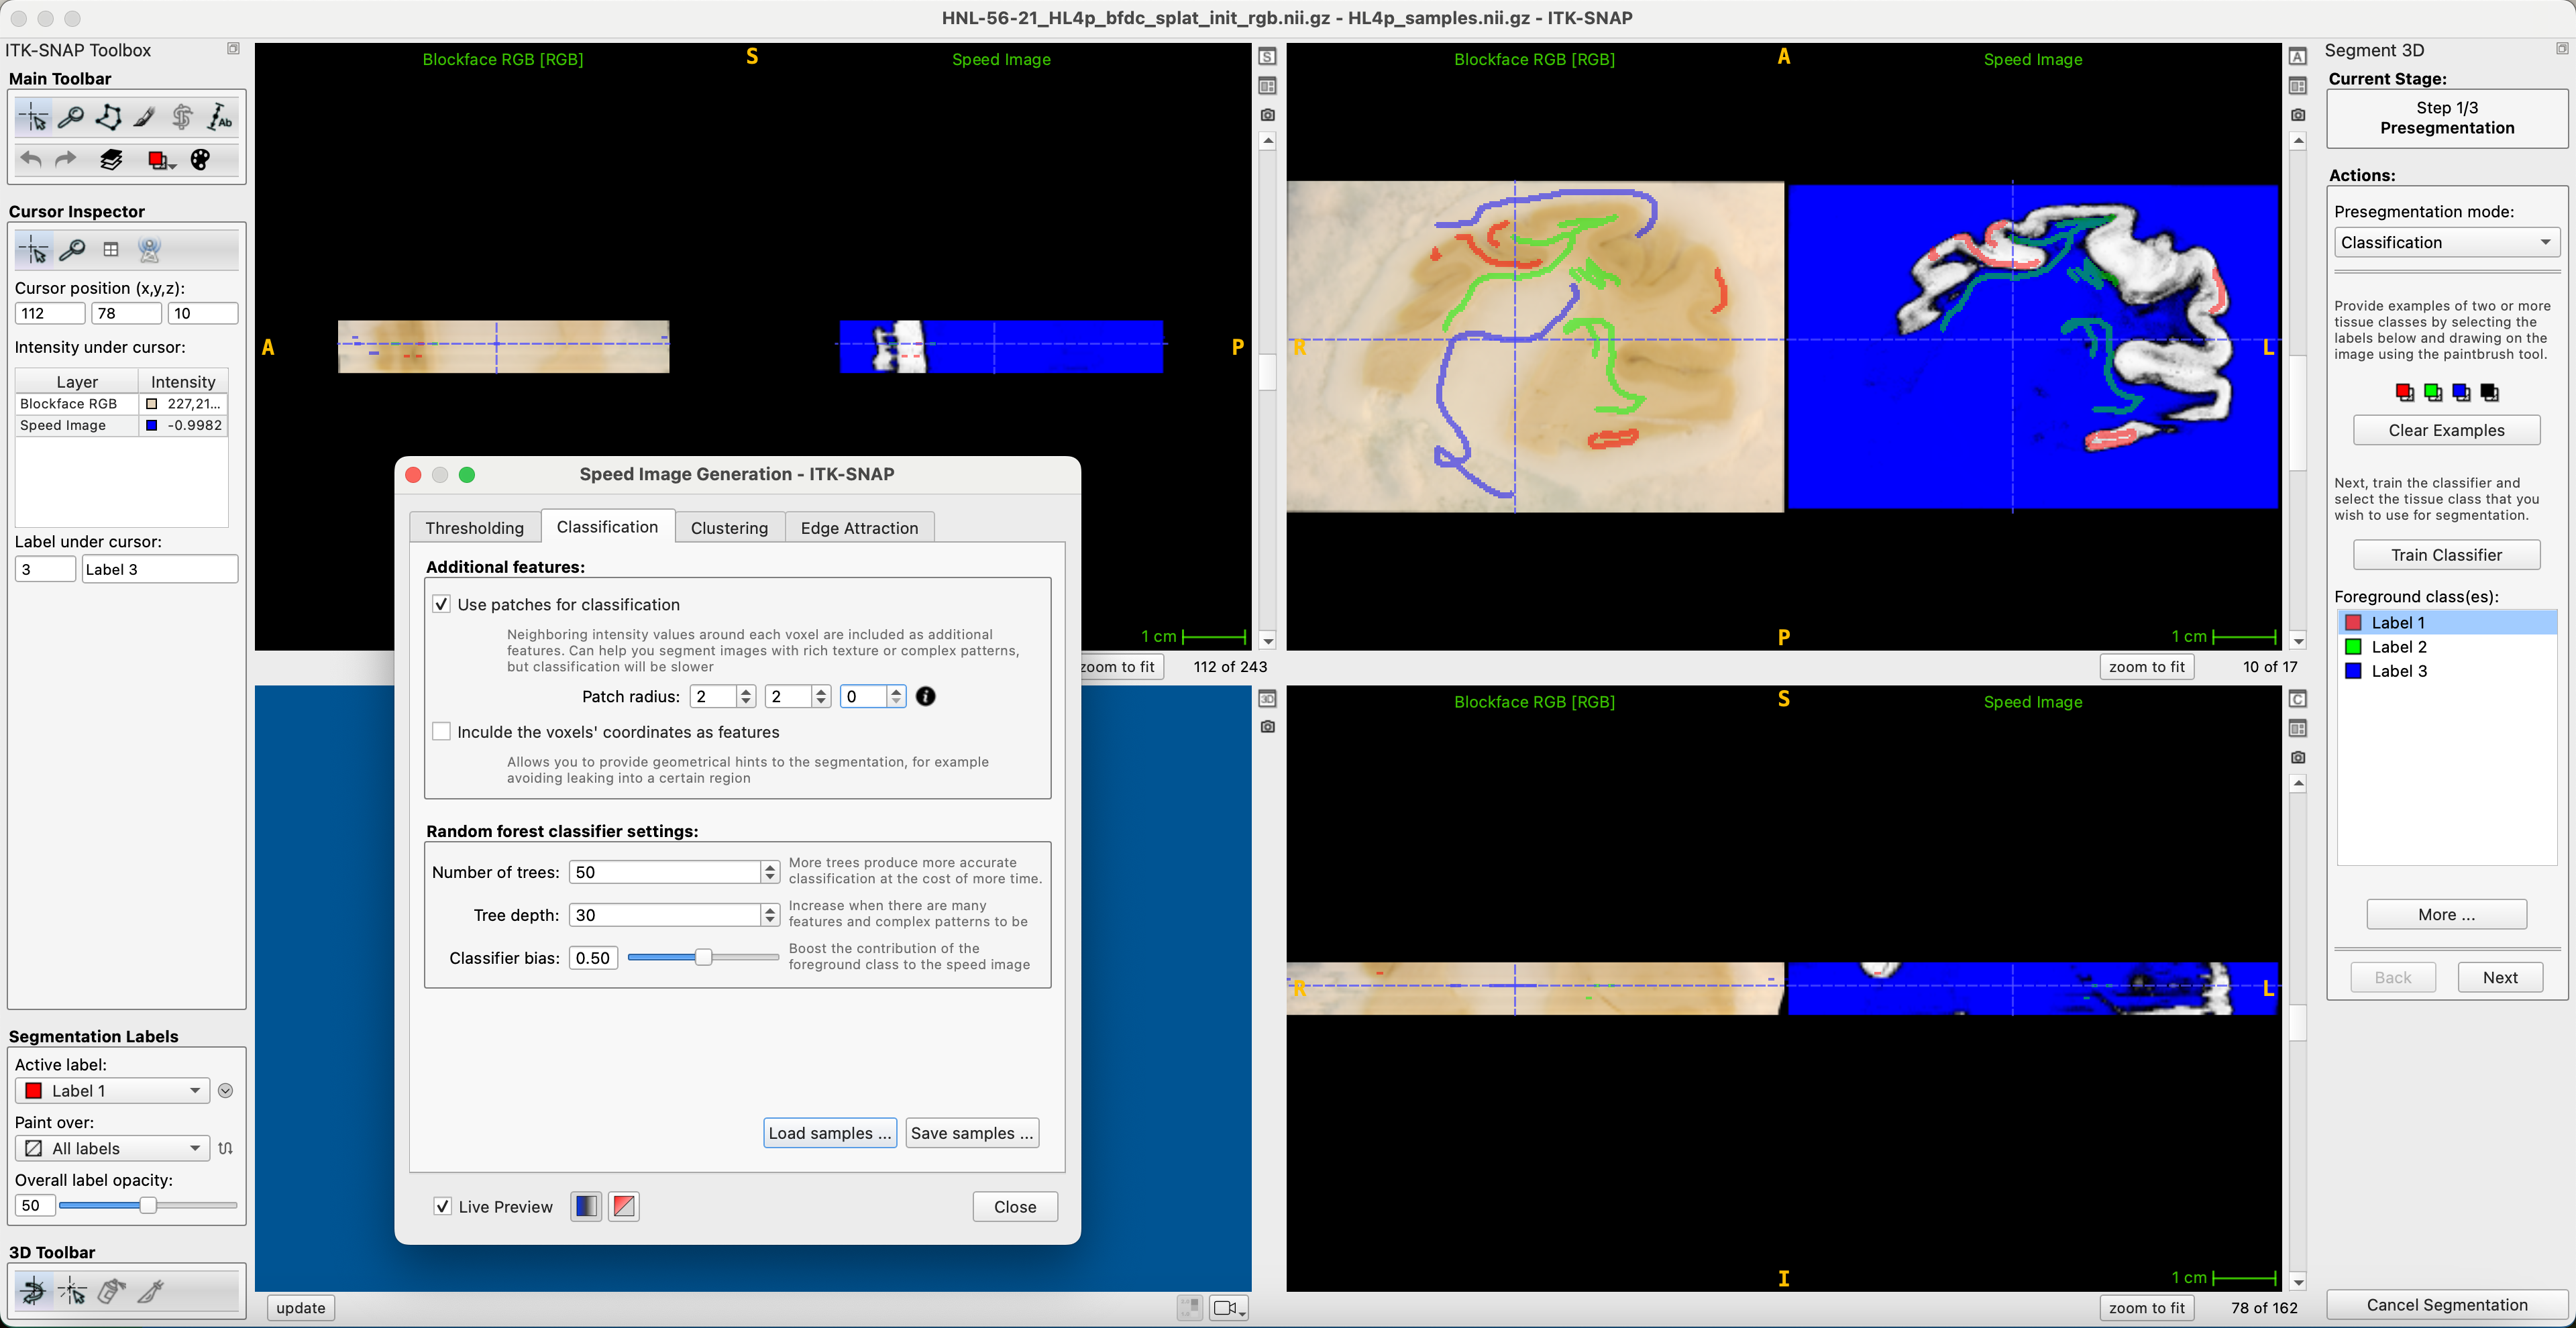The width and height of the screenshot is (2576, 1328).
Task: Click the Clear Examples button
Action: point(2447,430)
